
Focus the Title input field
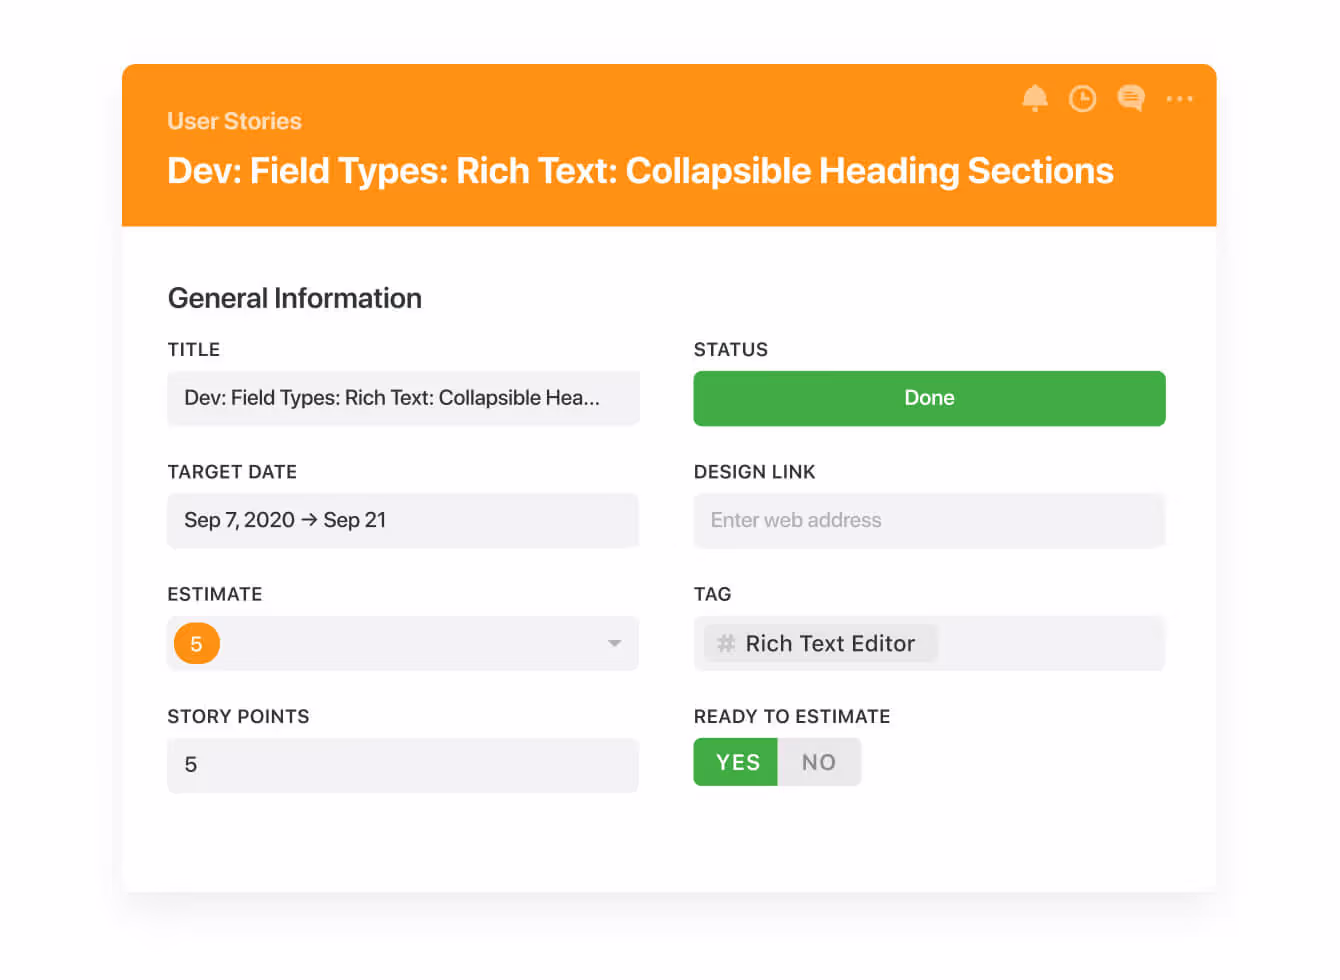[x=402, y=398]
